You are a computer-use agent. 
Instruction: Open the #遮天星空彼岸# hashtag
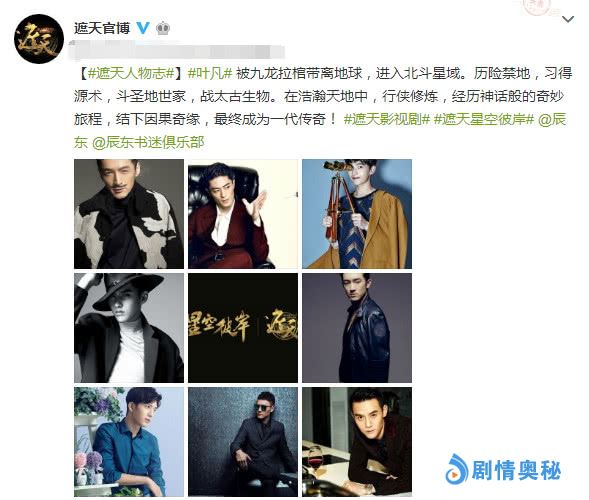coord(483,119)
